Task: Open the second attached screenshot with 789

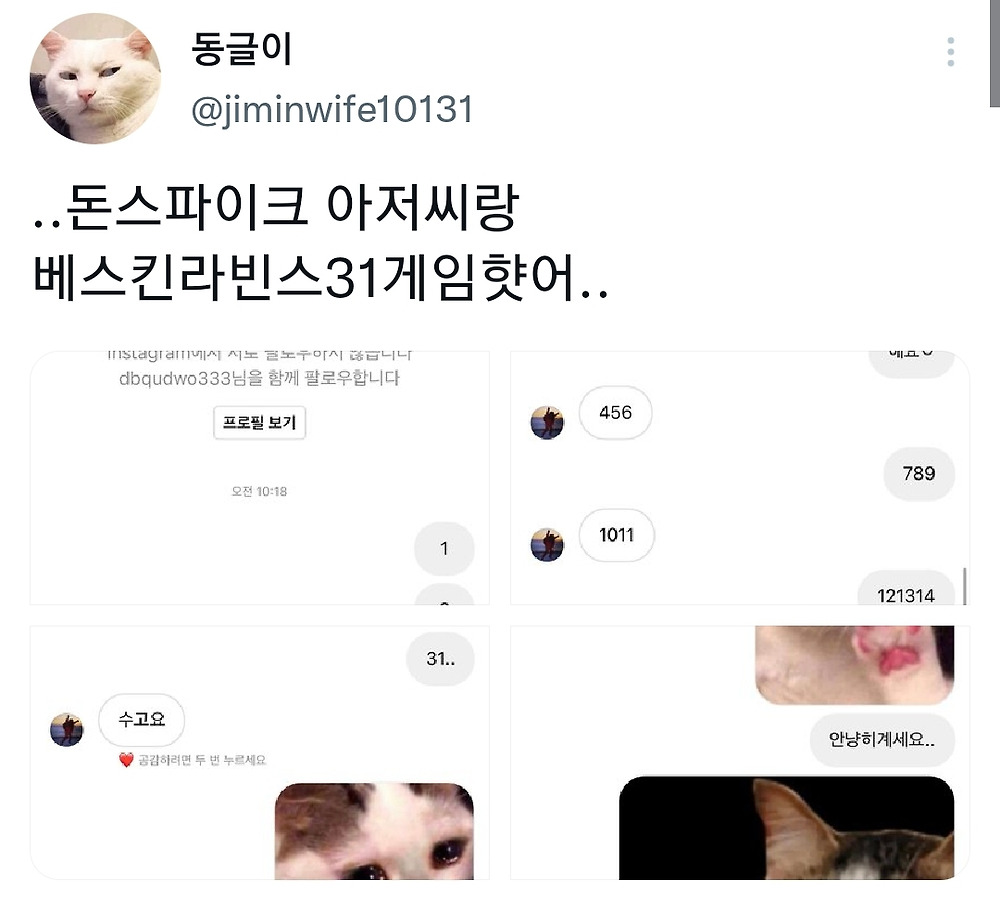Action: coord(740,477)
